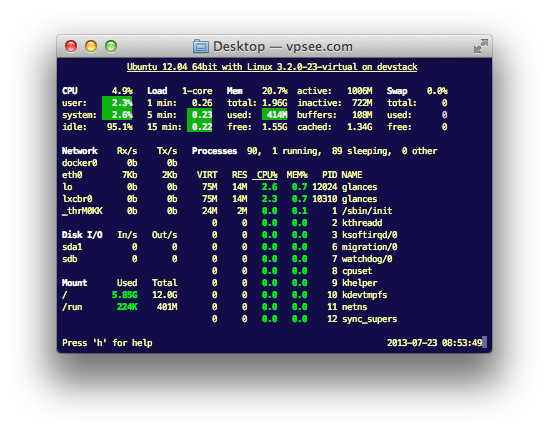Select the MEM% column header

(297, 175)
